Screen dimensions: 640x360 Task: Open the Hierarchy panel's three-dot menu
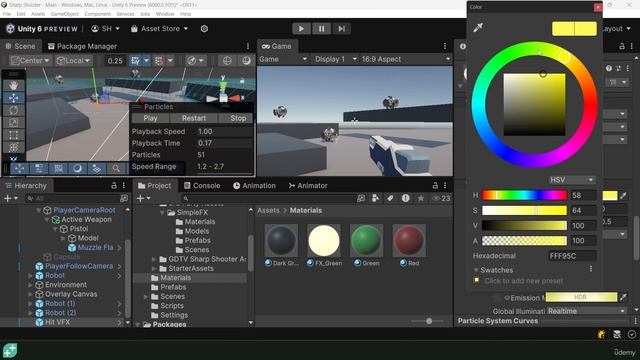(x=124, y=185)
